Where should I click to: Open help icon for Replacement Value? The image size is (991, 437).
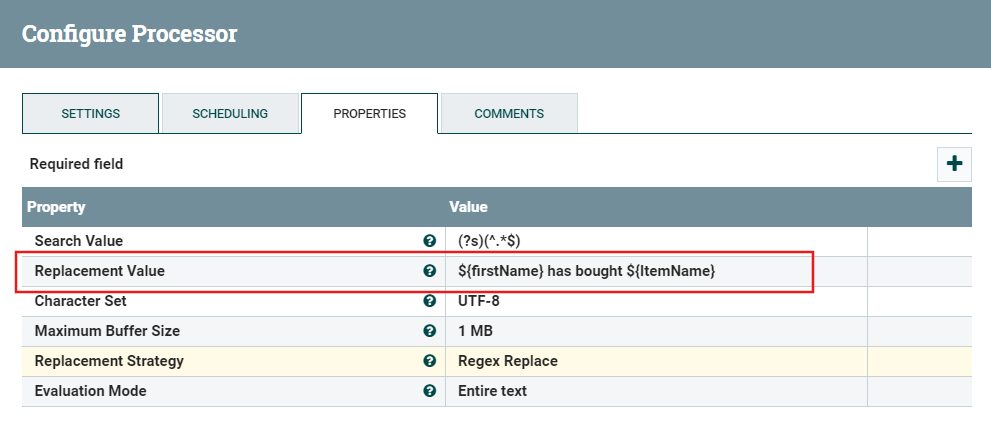[x=430, y=271]
